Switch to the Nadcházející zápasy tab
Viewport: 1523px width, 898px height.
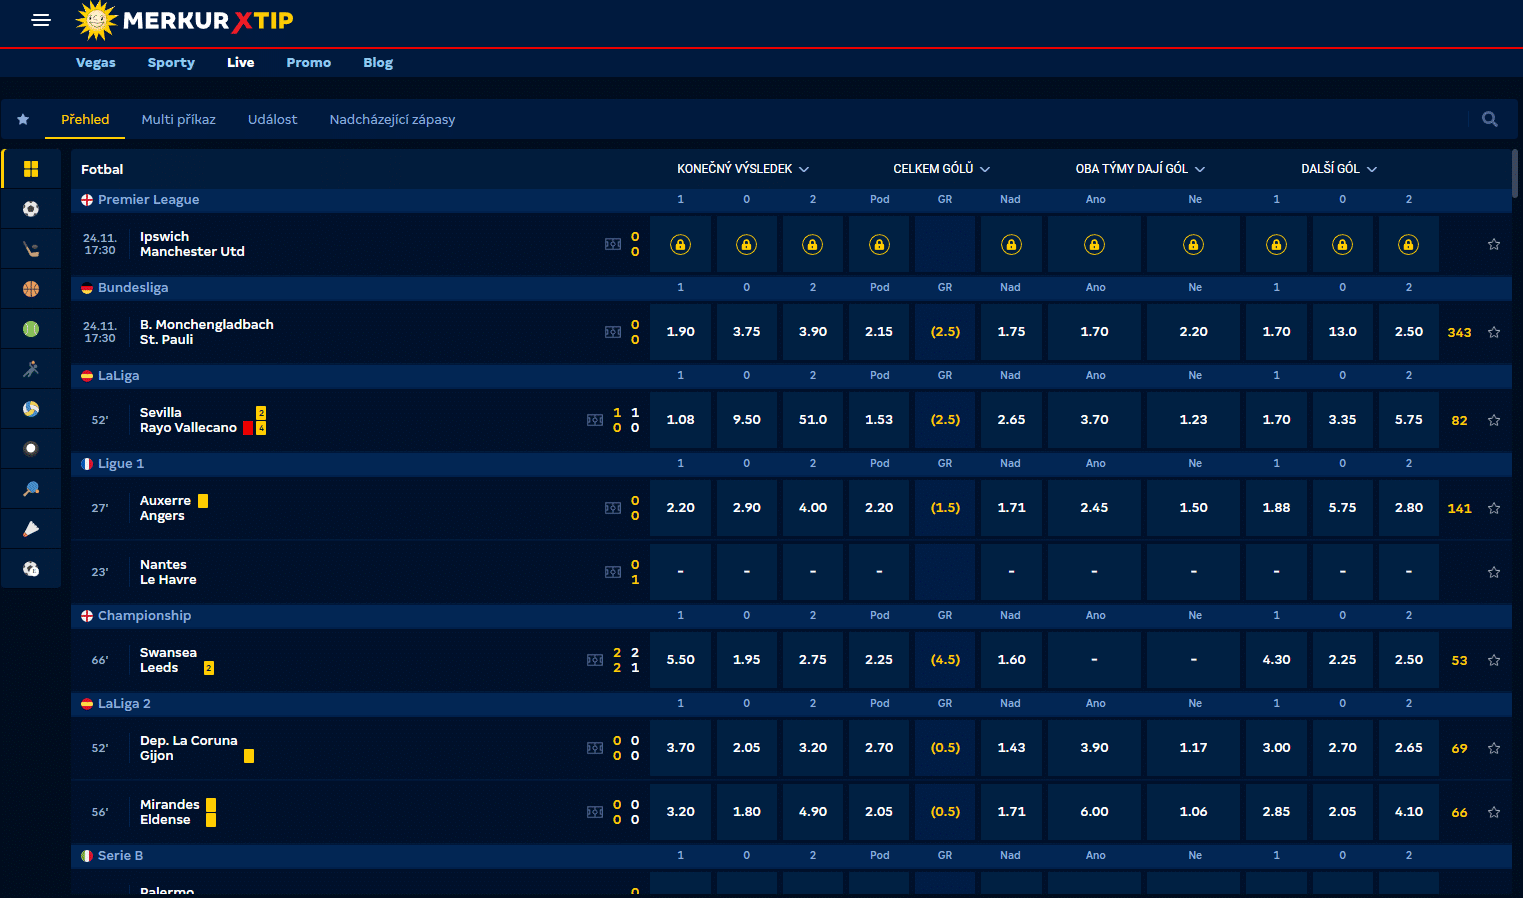coord(392,119)
